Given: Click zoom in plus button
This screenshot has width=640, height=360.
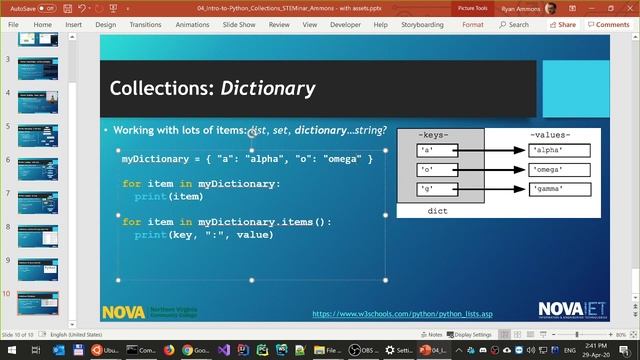Looking at the screenshot, I should pyautogui.click(x=610, y=335).
